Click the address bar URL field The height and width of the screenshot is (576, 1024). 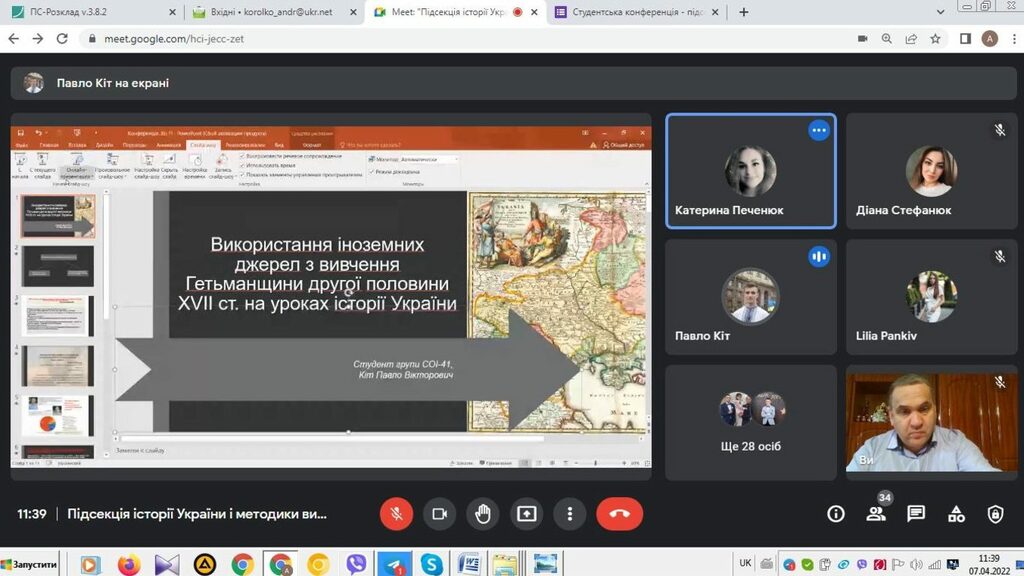(x=450, y=39)
